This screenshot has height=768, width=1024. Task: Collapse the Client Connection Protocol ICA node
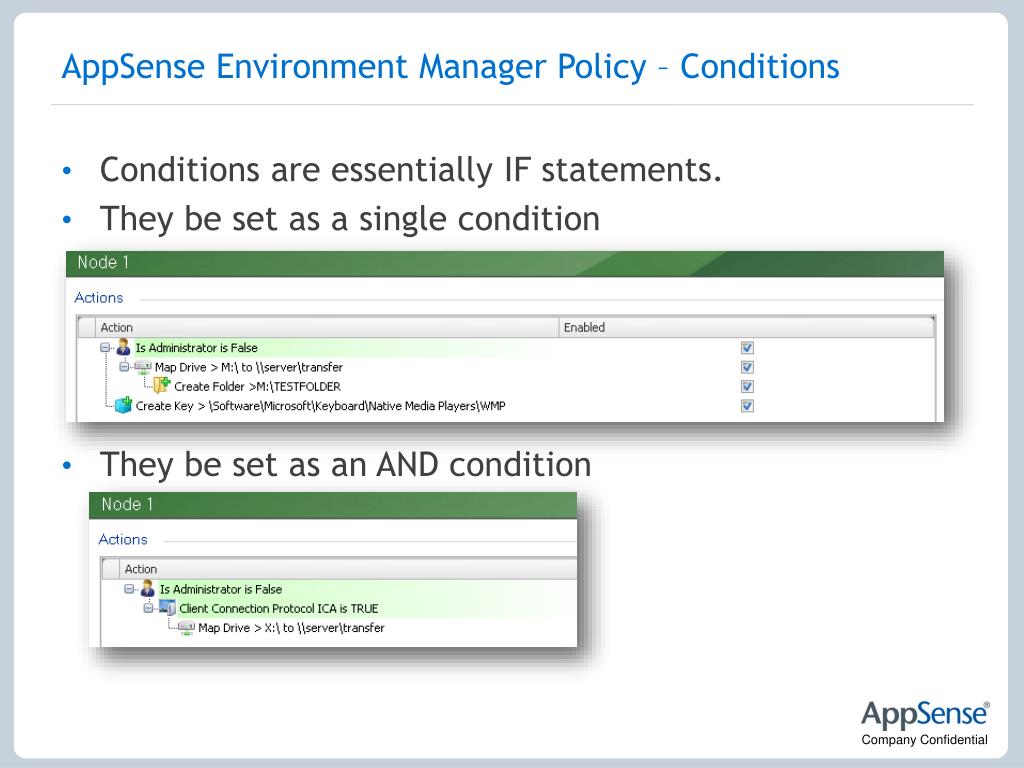pyautogui.click(x=148, y=608)
